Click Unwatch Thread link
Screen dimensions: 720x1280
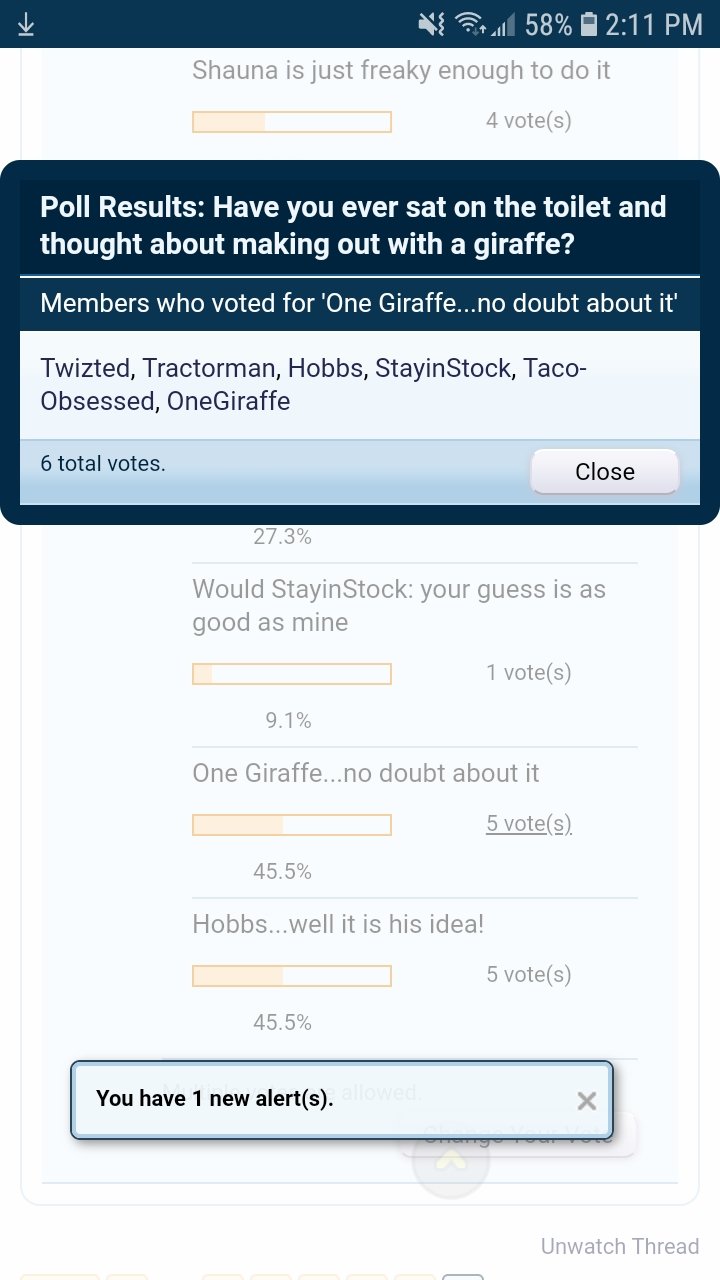click(620, 1246)
